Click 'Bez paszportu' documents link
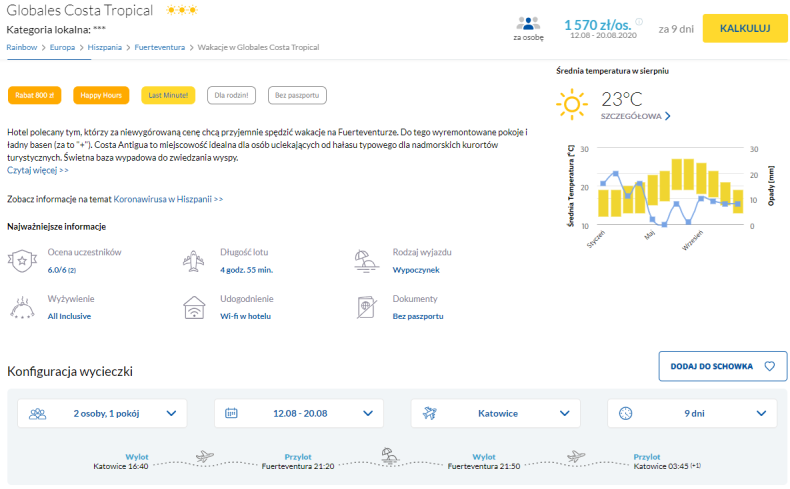 (418, 316)
